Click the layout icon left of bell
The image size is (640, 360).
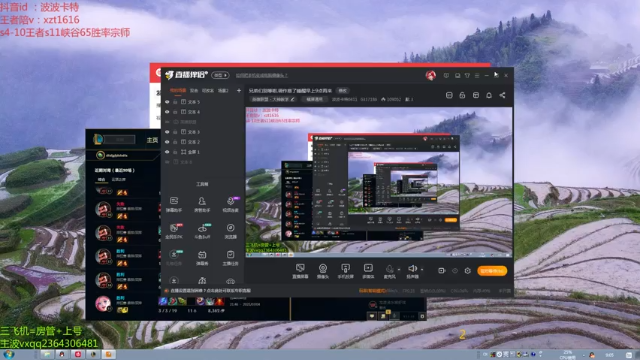(x=476, y=95)
